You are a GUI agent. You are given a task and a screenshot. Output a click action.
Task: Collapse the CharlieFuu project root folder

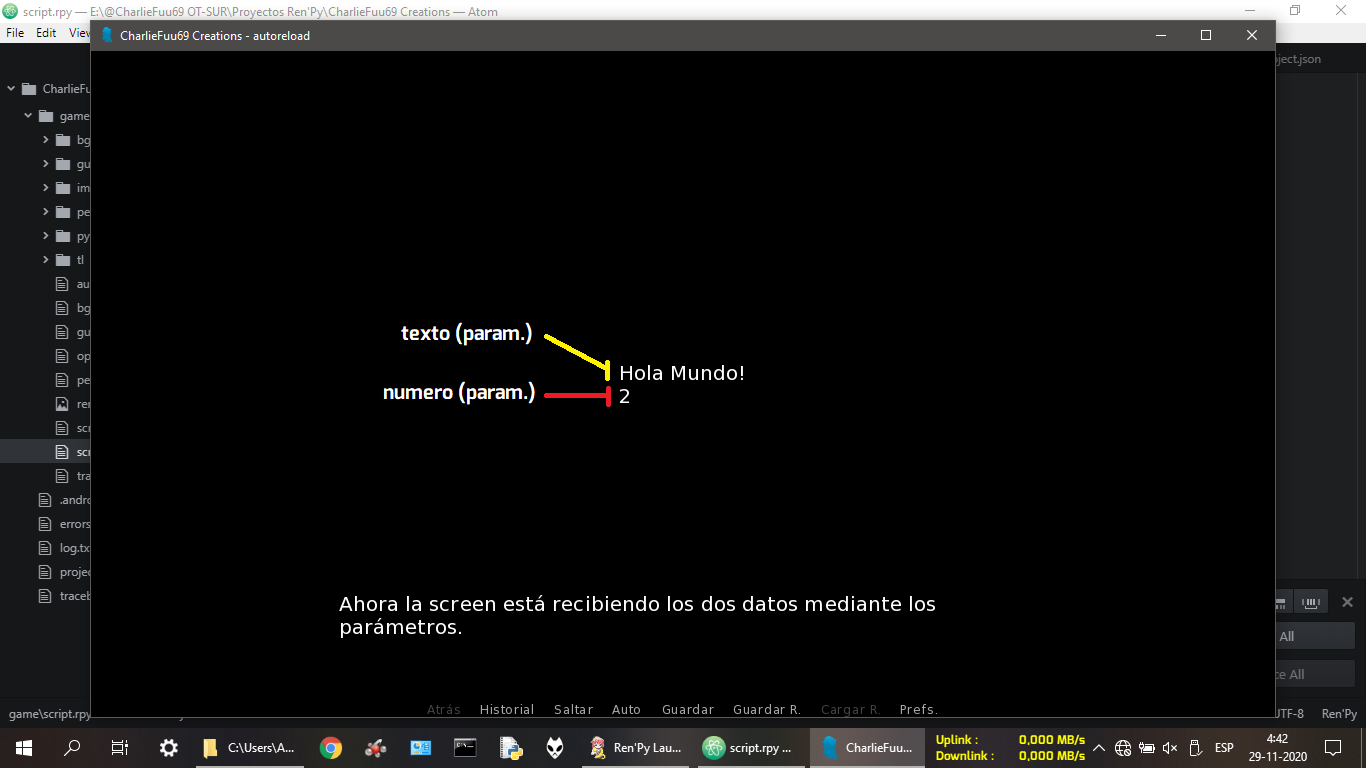pos(11,89)
